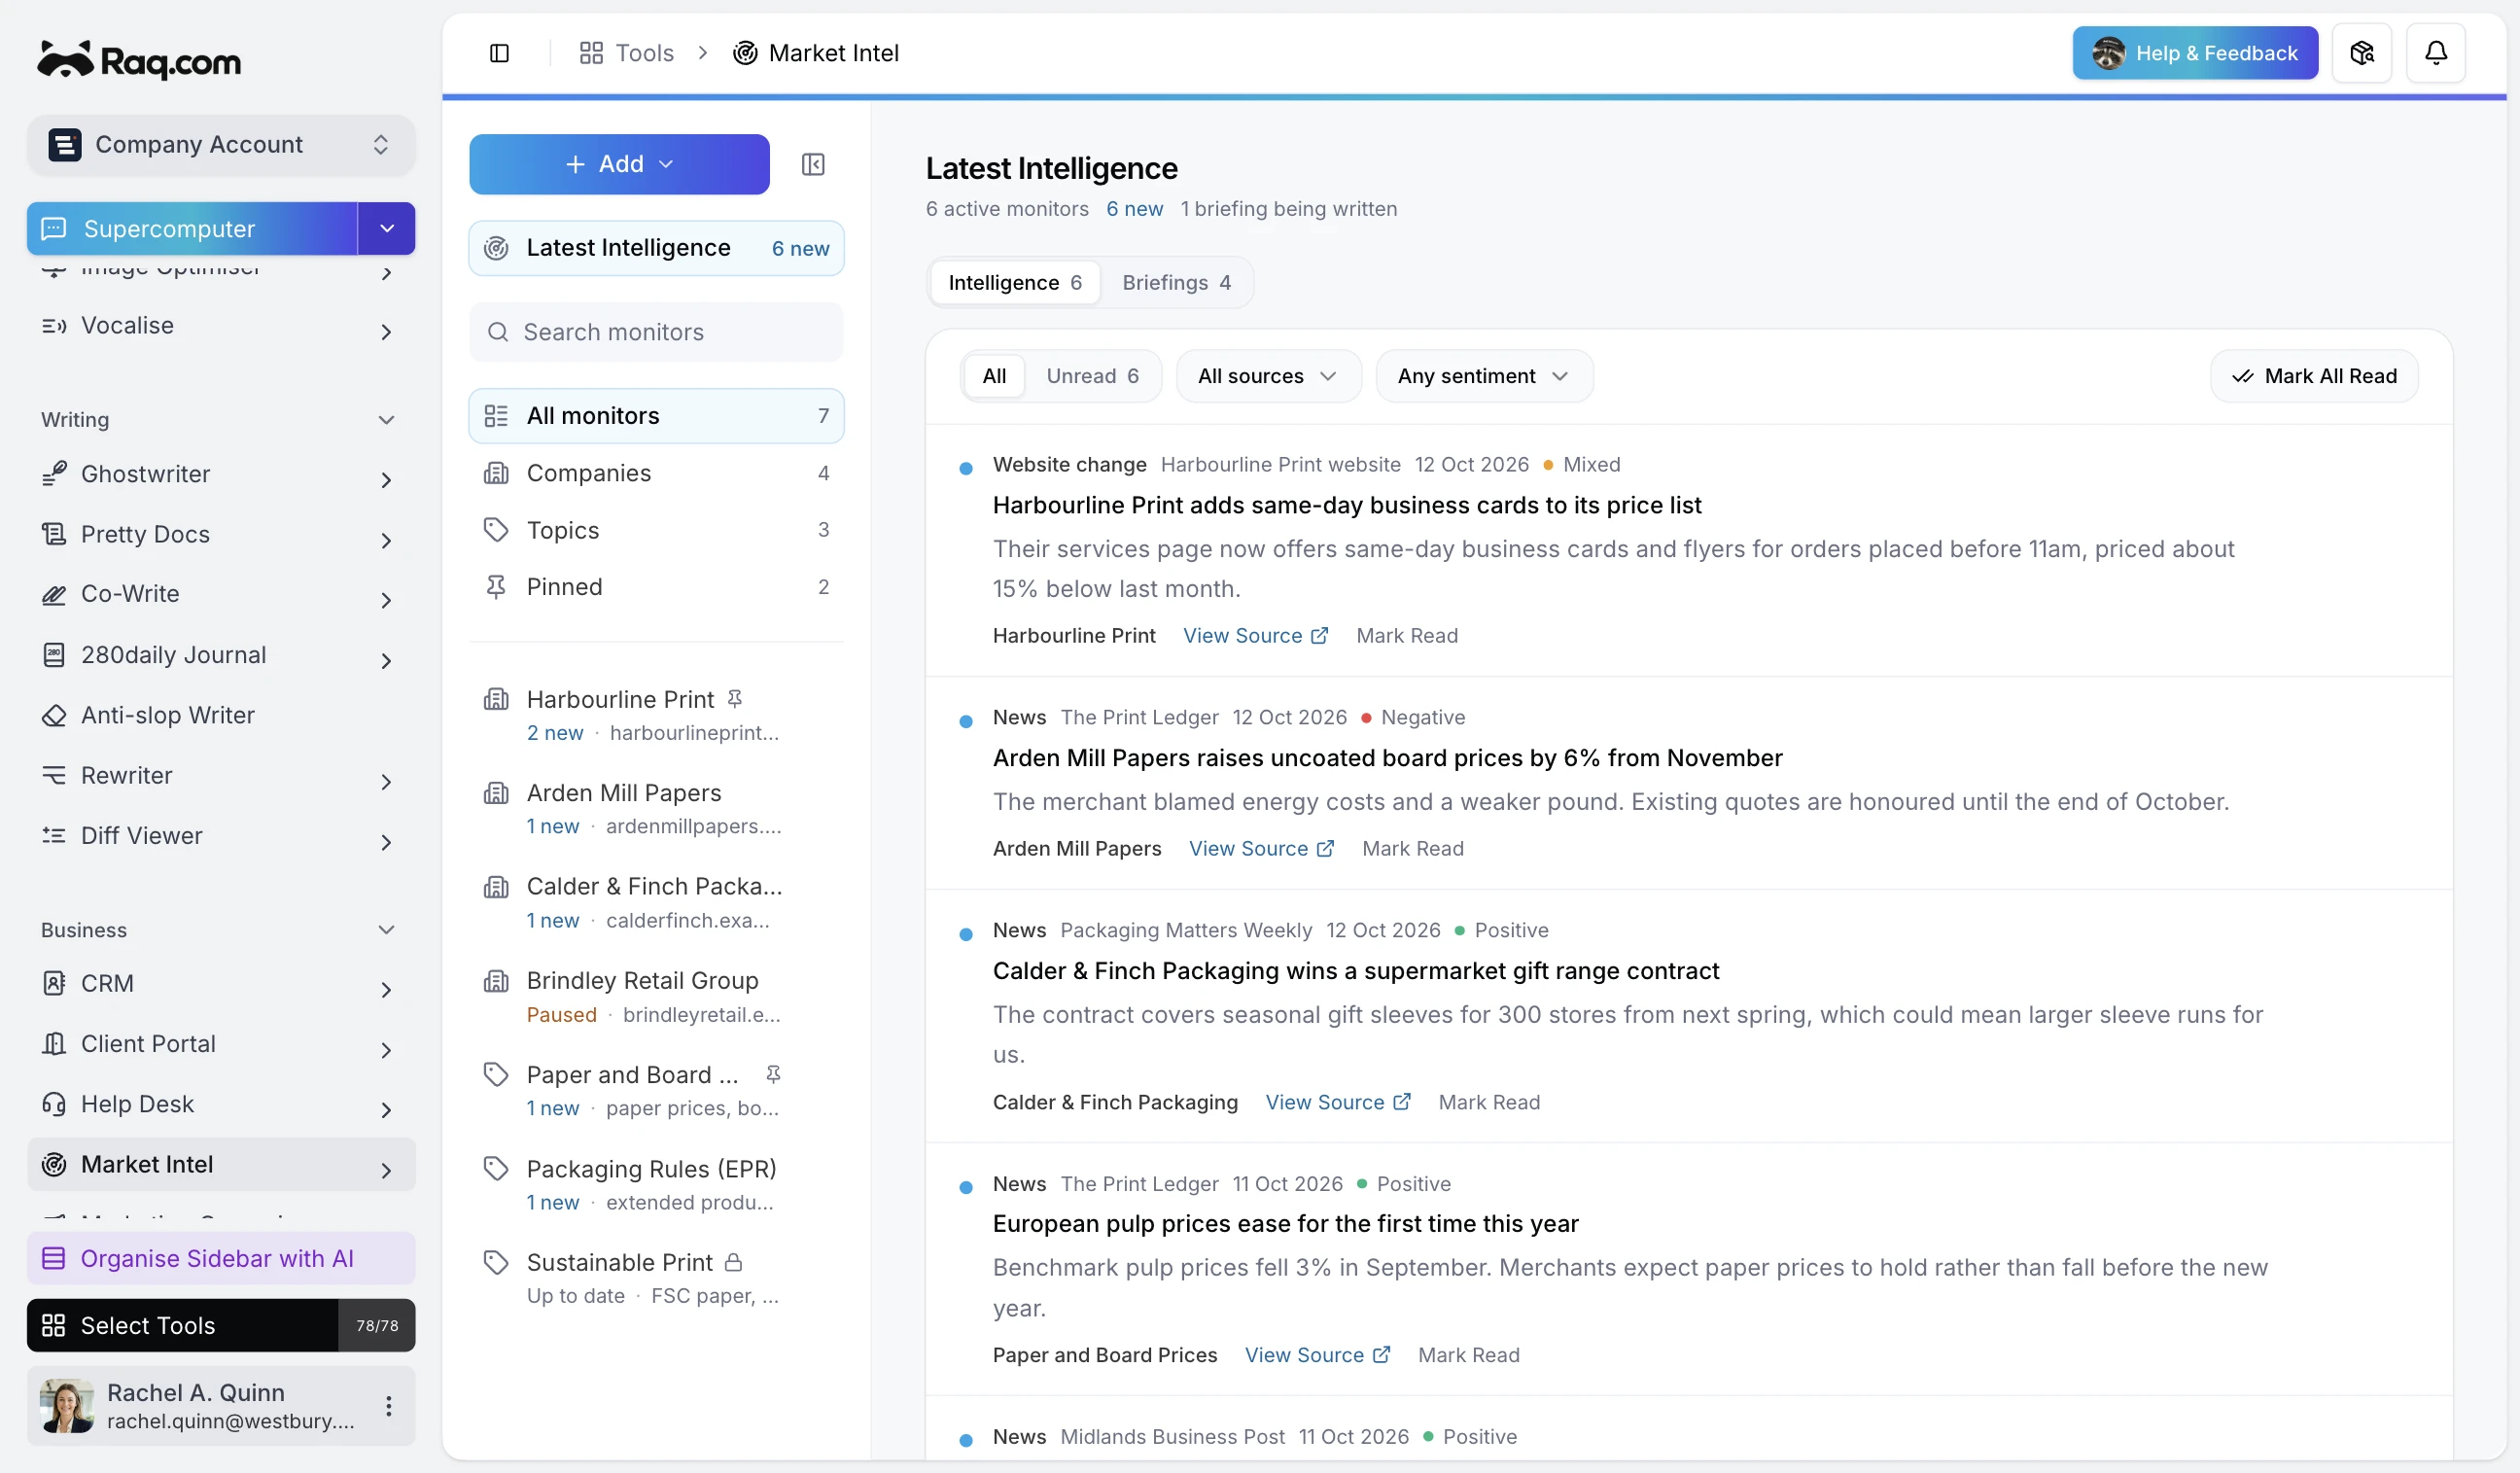
Task: Mark Read the Calder & Finch item
Action: click(x=1489, y=1102)
